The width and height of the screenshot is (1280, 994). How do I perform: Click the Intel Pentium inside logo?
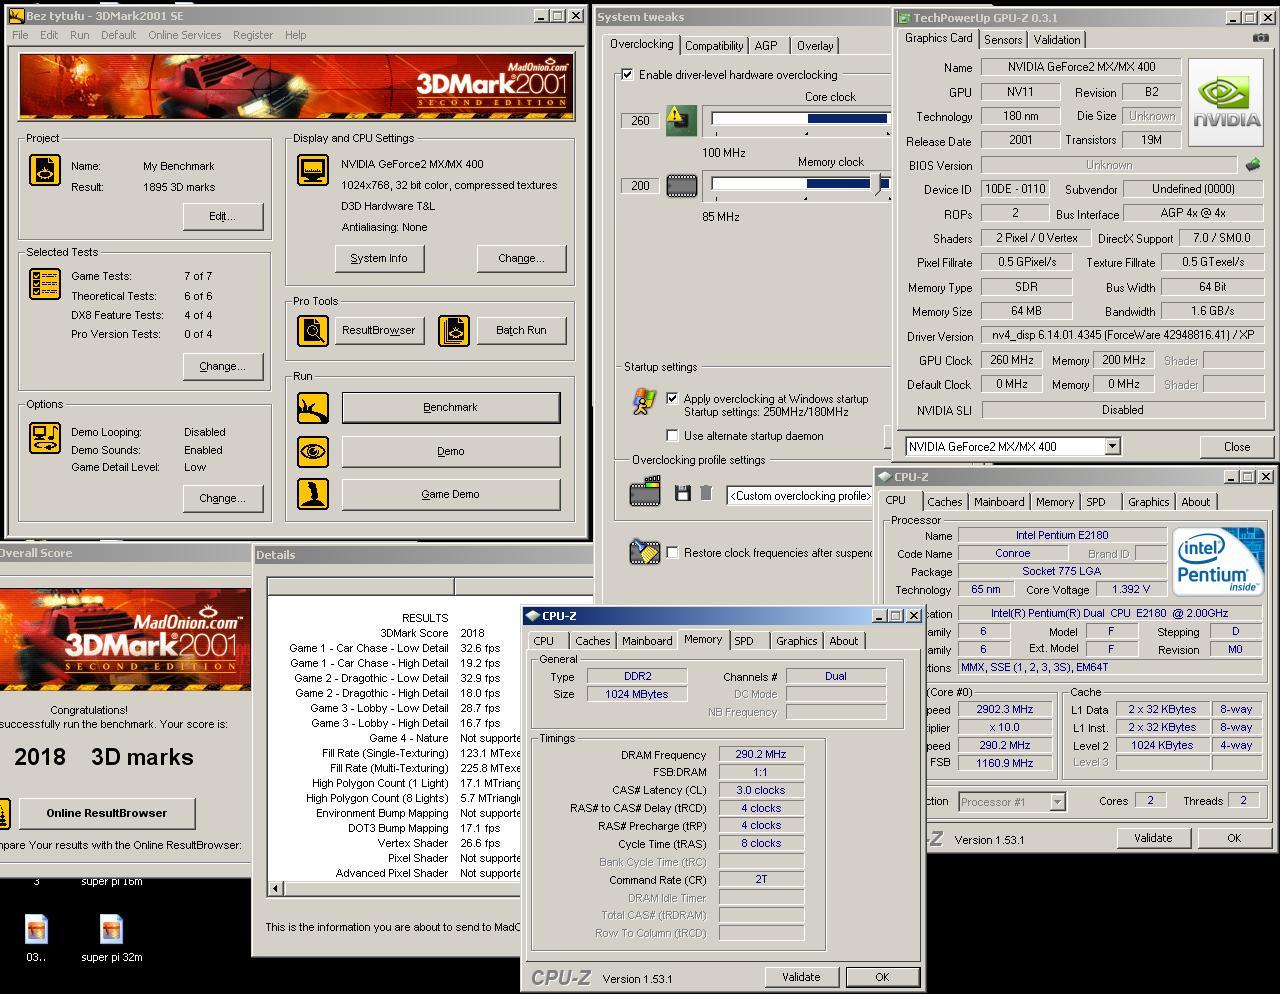(x=1218, y=562)
